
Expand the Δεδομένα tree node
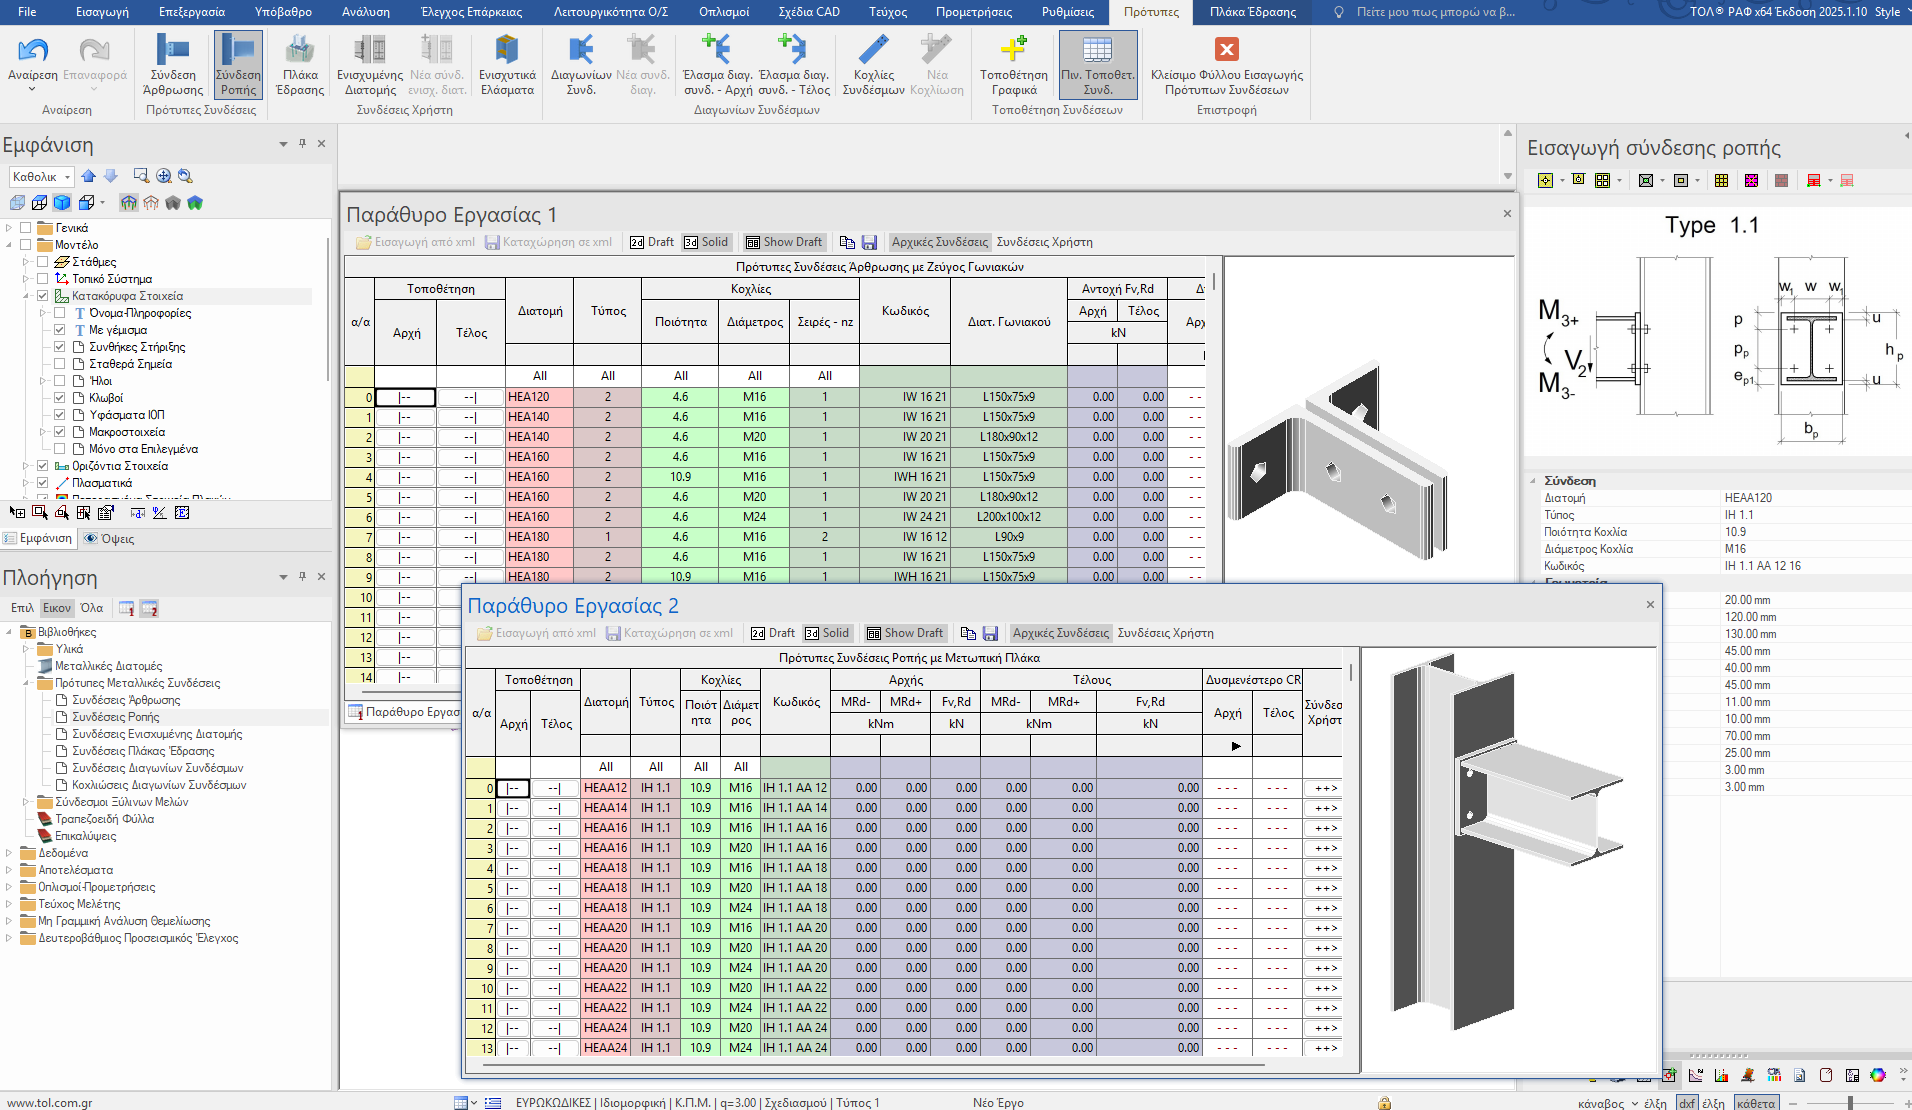point(9,853)
